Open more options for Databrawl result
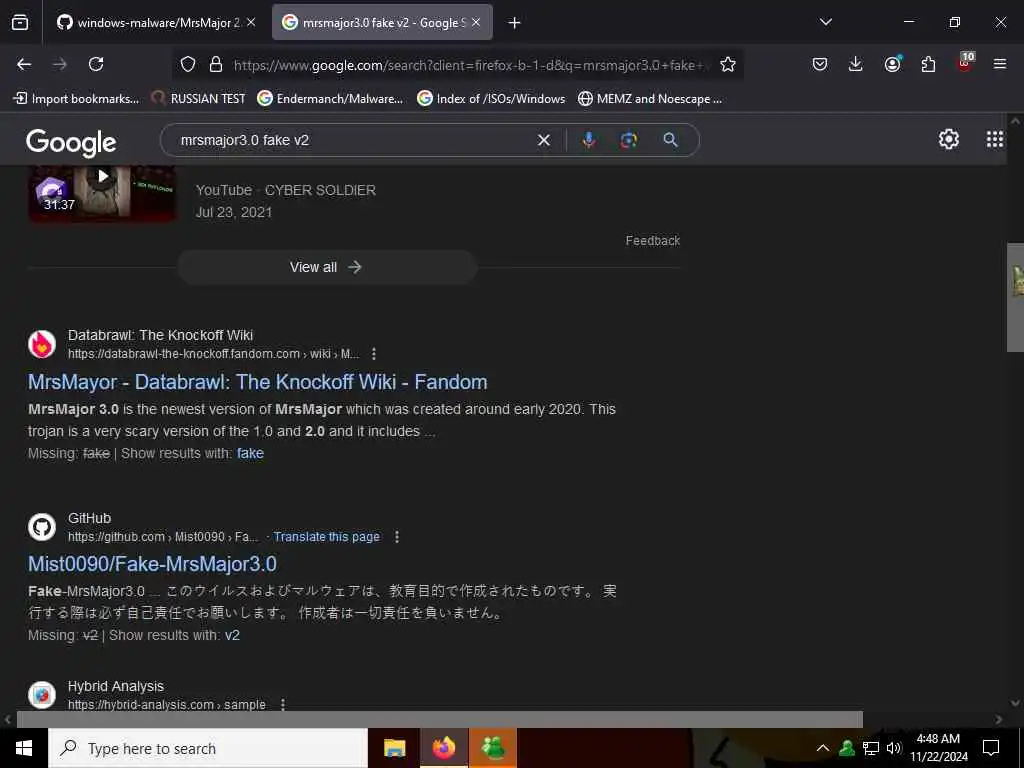Image resolution: width=1024 pixels, height=768 pixels. click(x=374, y=354)
